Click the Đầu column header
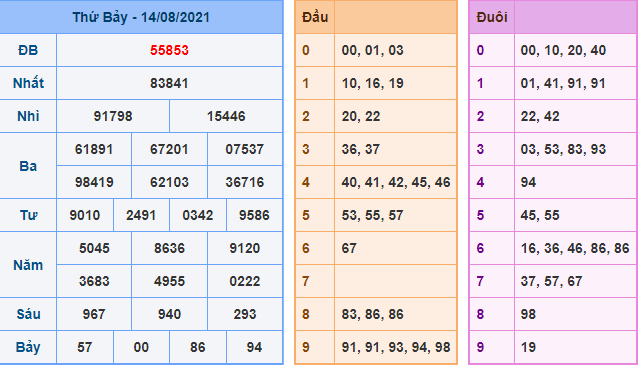The image size is (639, 365). pyautogui.click(x=315, y=18)
